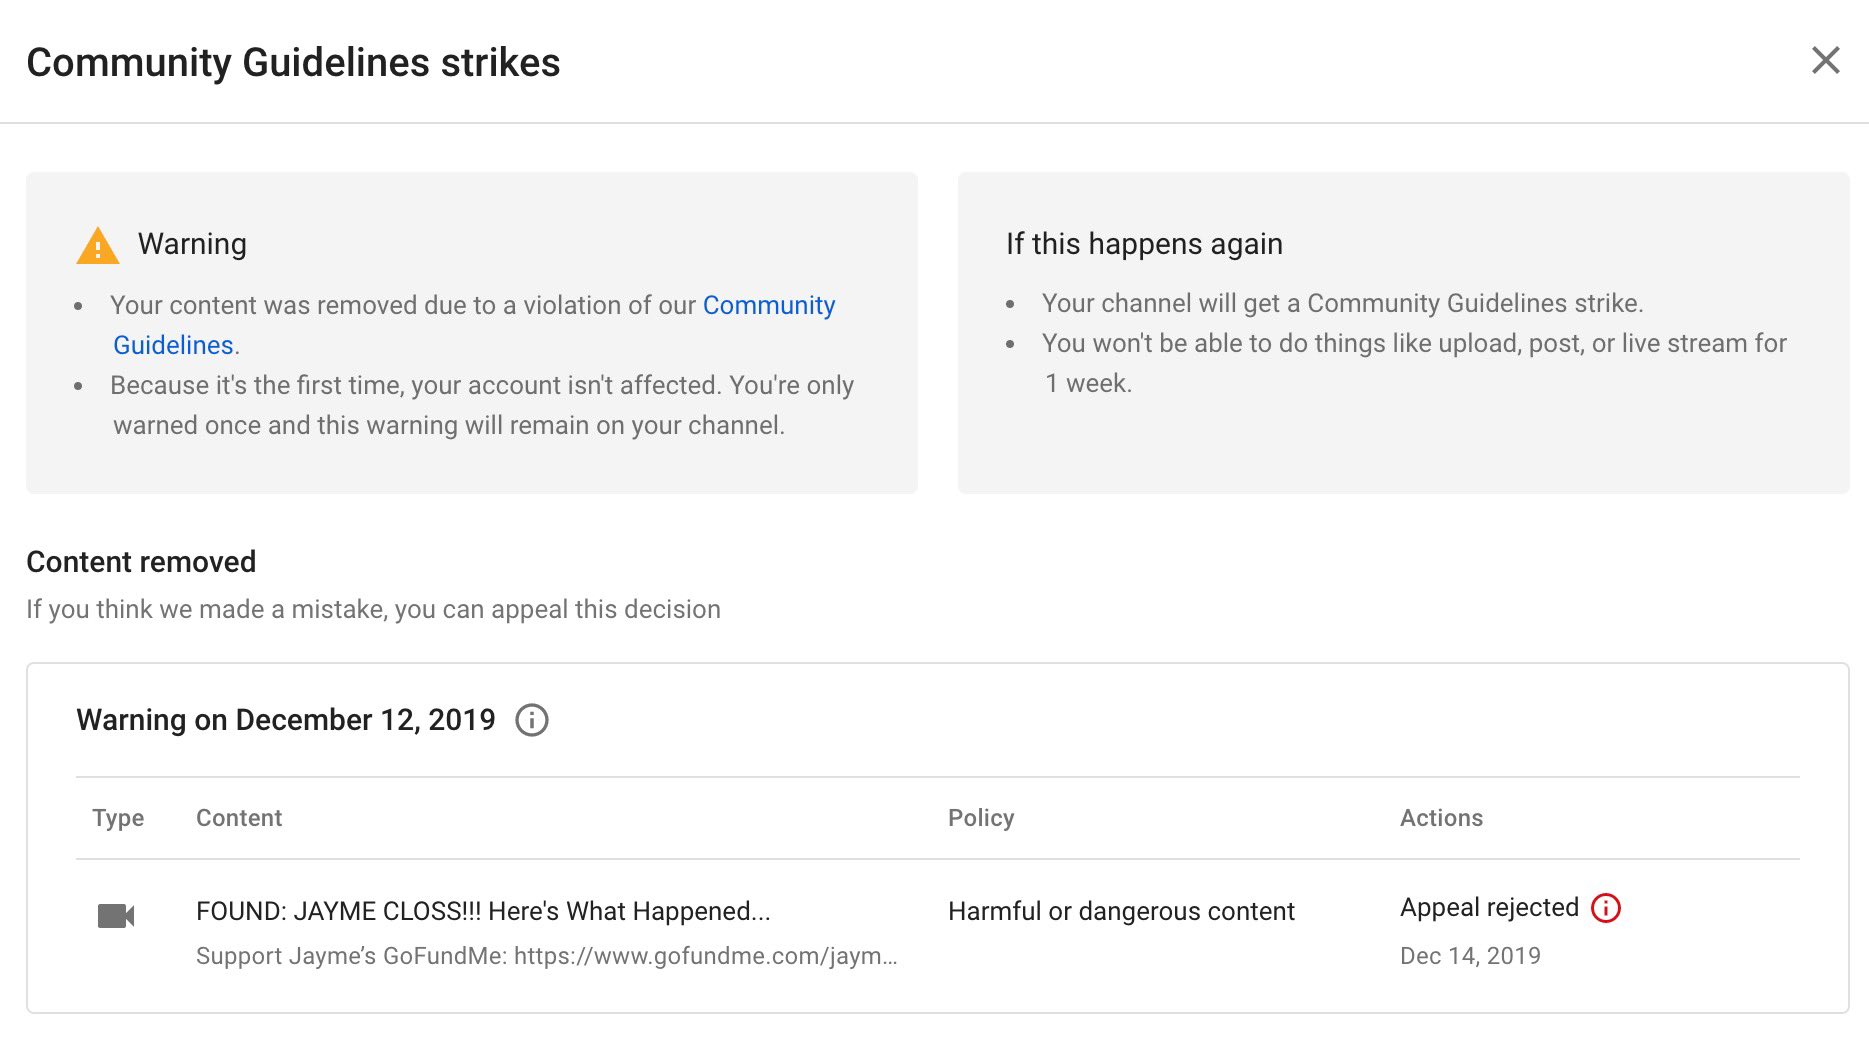The width and height of the screenshot is (1869, 1045).
Task: Click the Dec 14, 2019 date
Action: tap(1470, 956)
